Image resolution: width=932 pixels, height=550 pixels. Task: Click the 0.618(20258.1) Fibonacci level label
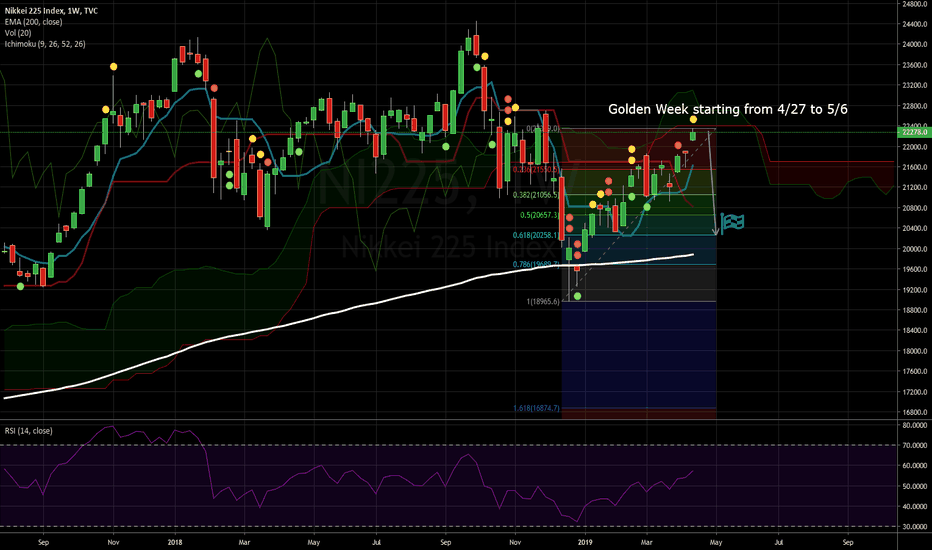536,235
